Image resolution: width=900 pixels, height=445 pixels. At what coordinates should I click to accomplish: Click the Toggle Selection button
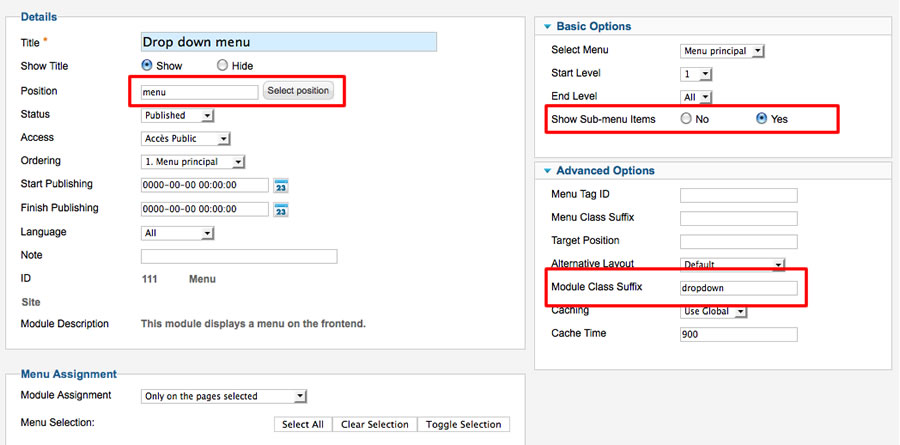464,424
